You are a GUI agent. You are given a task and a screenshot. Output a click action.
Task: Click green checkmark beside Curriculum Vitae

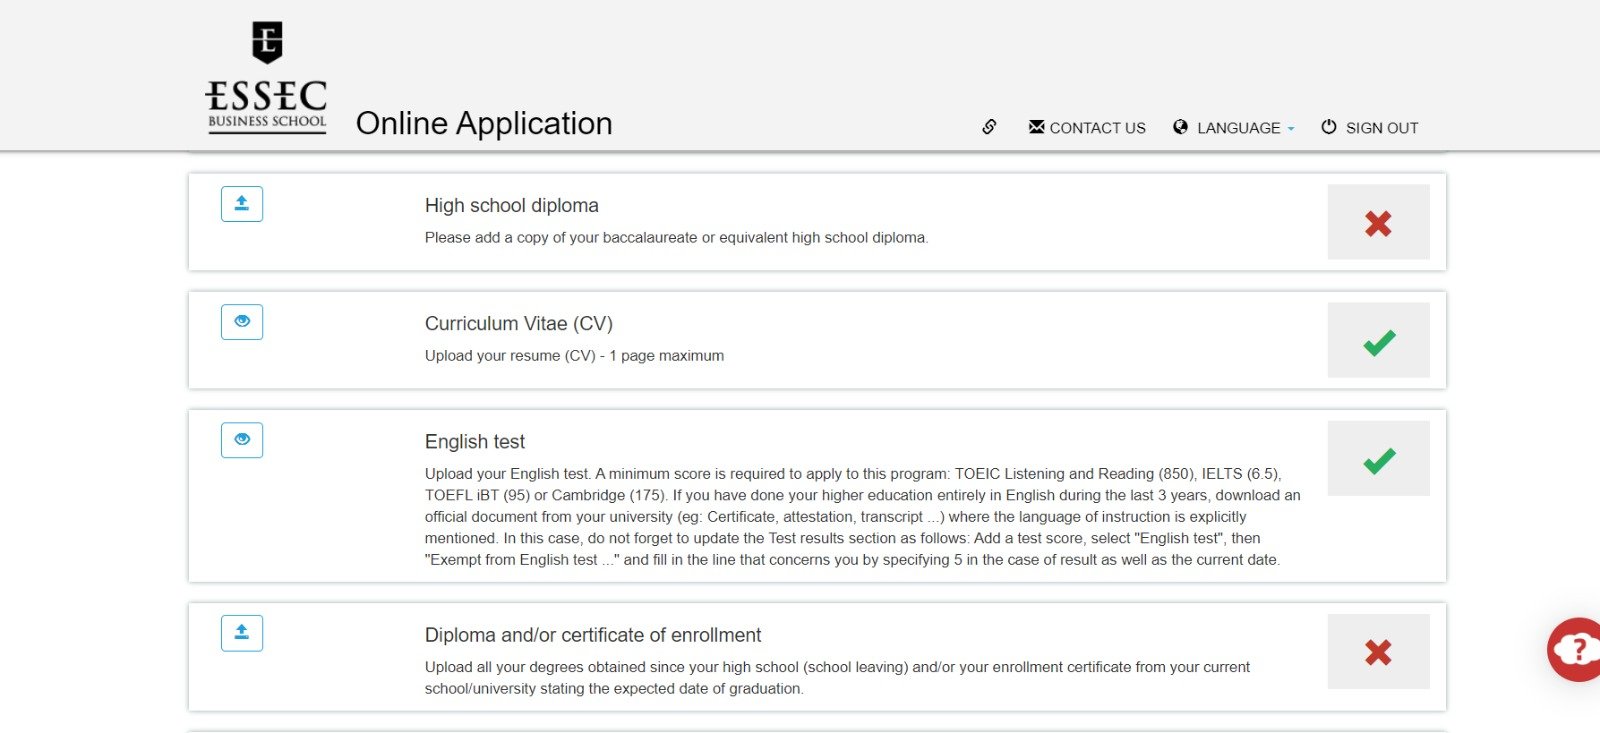(x=1378, y=341)
